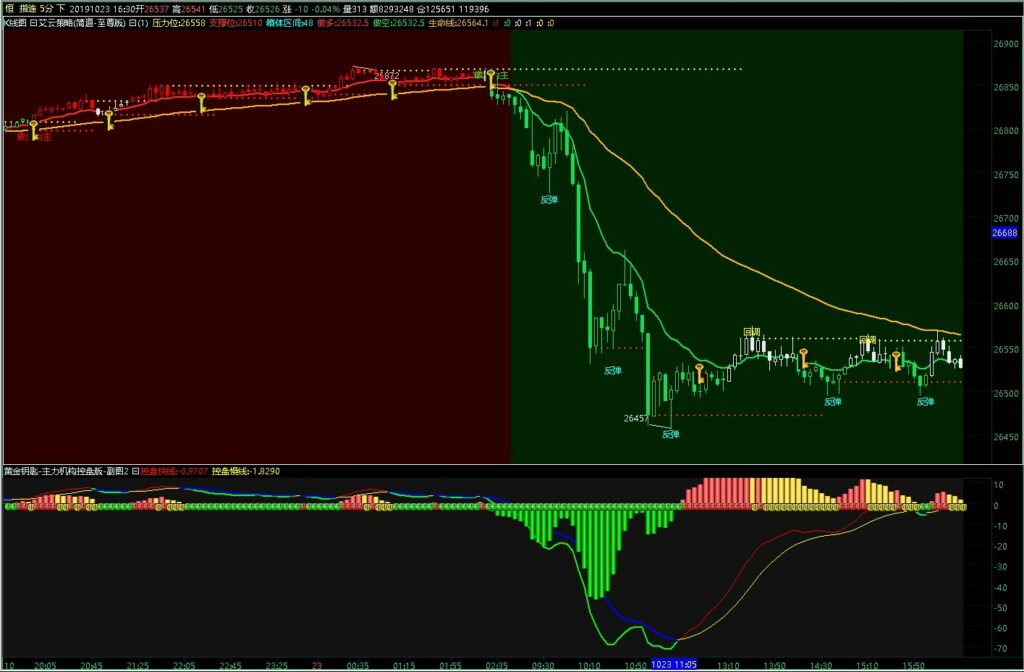Image resolution: width=1024 pixels, height=672 pixels.
Task: Click the gold key at the red-green zone boundary
Action: tap(491, 79)
